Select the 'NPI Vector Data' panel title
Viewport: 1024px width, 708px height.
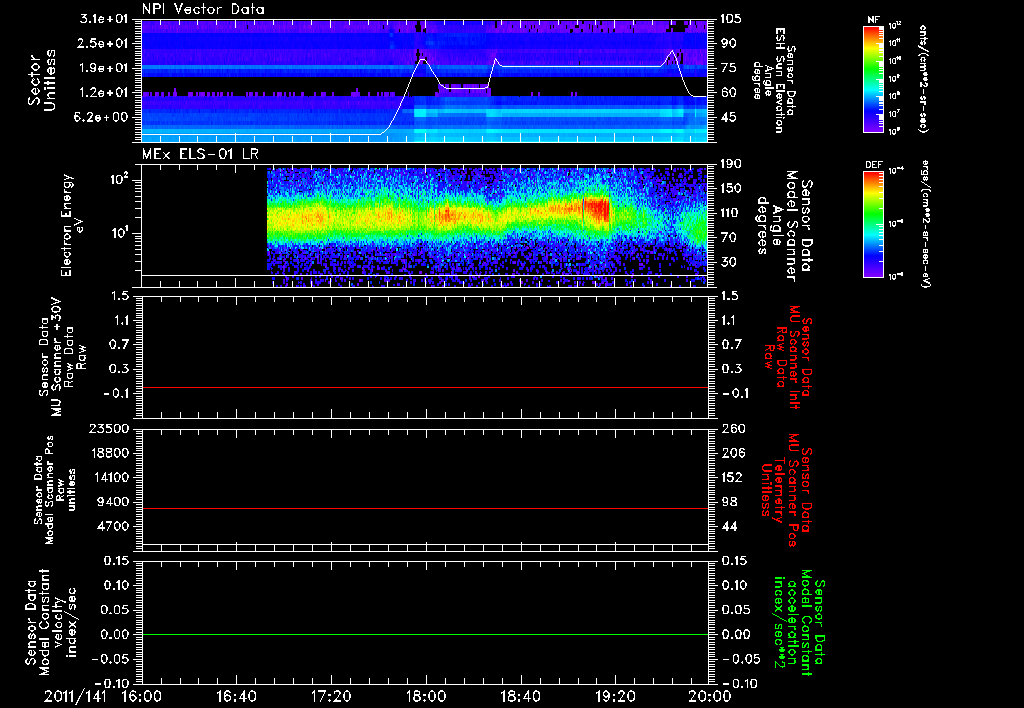coord(203,9)
